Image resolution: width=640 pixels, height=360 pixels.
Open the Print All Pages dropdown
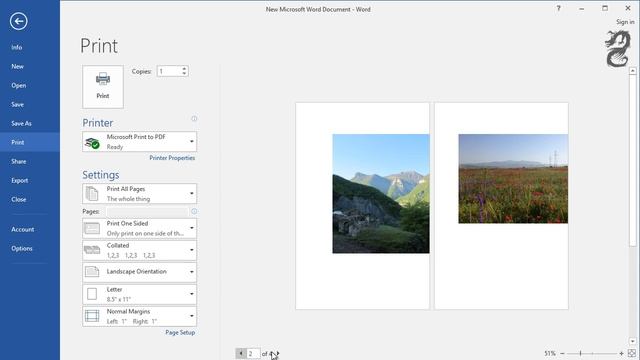[140, 193]
